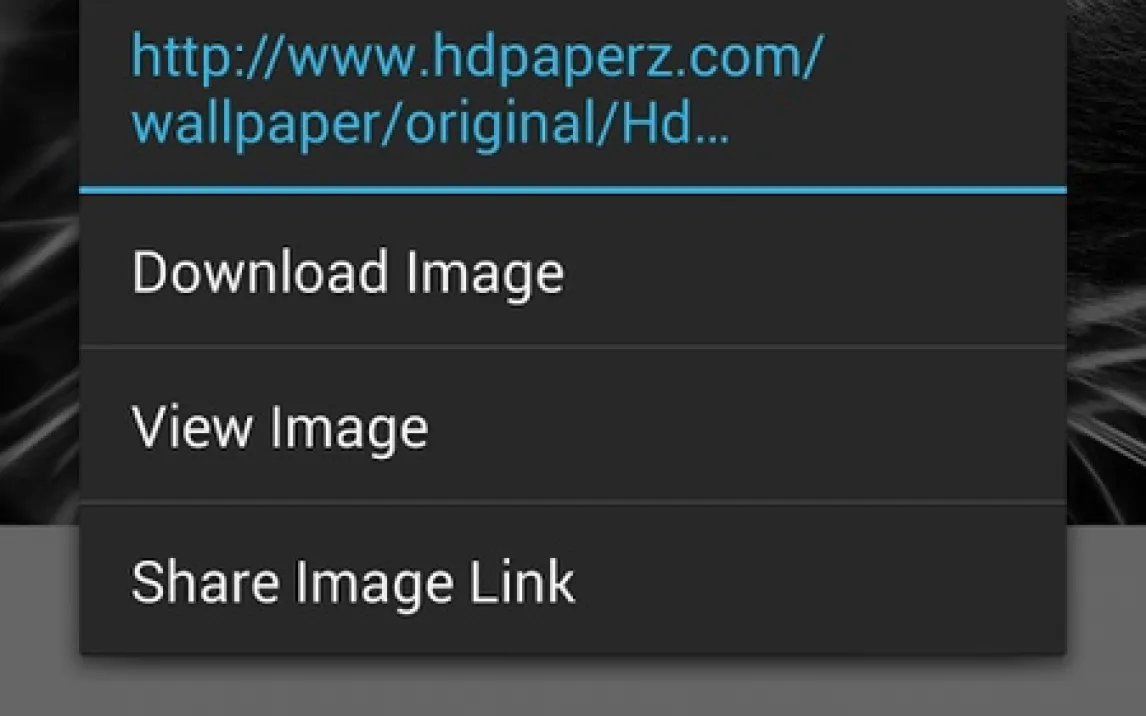The image size is (1146, 716).
Task: Click the word 'Image' in Download Image
Action: [x=485, y=273]
